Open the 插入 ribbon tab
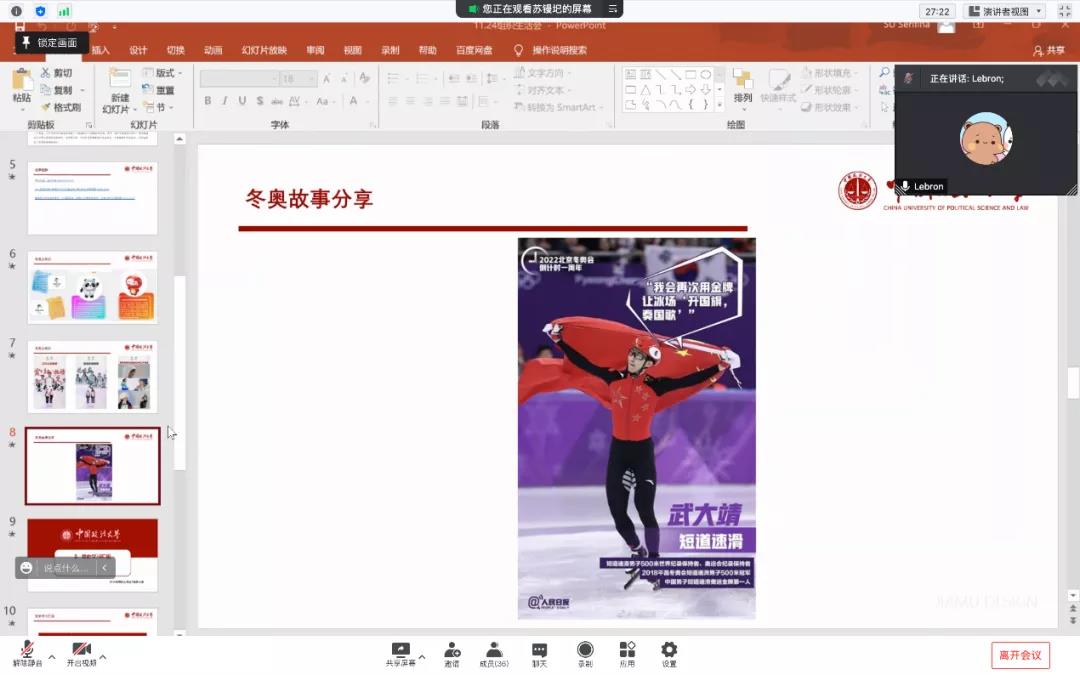Screen dimensions: 1080x675 [x=101, y=50]
